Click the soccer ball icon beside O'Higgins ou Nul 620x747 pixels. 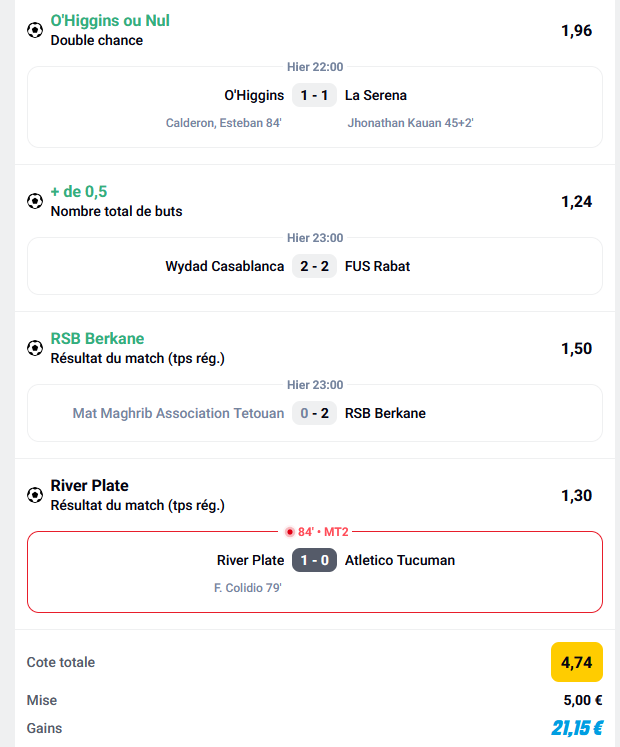[x=35, y=30]
